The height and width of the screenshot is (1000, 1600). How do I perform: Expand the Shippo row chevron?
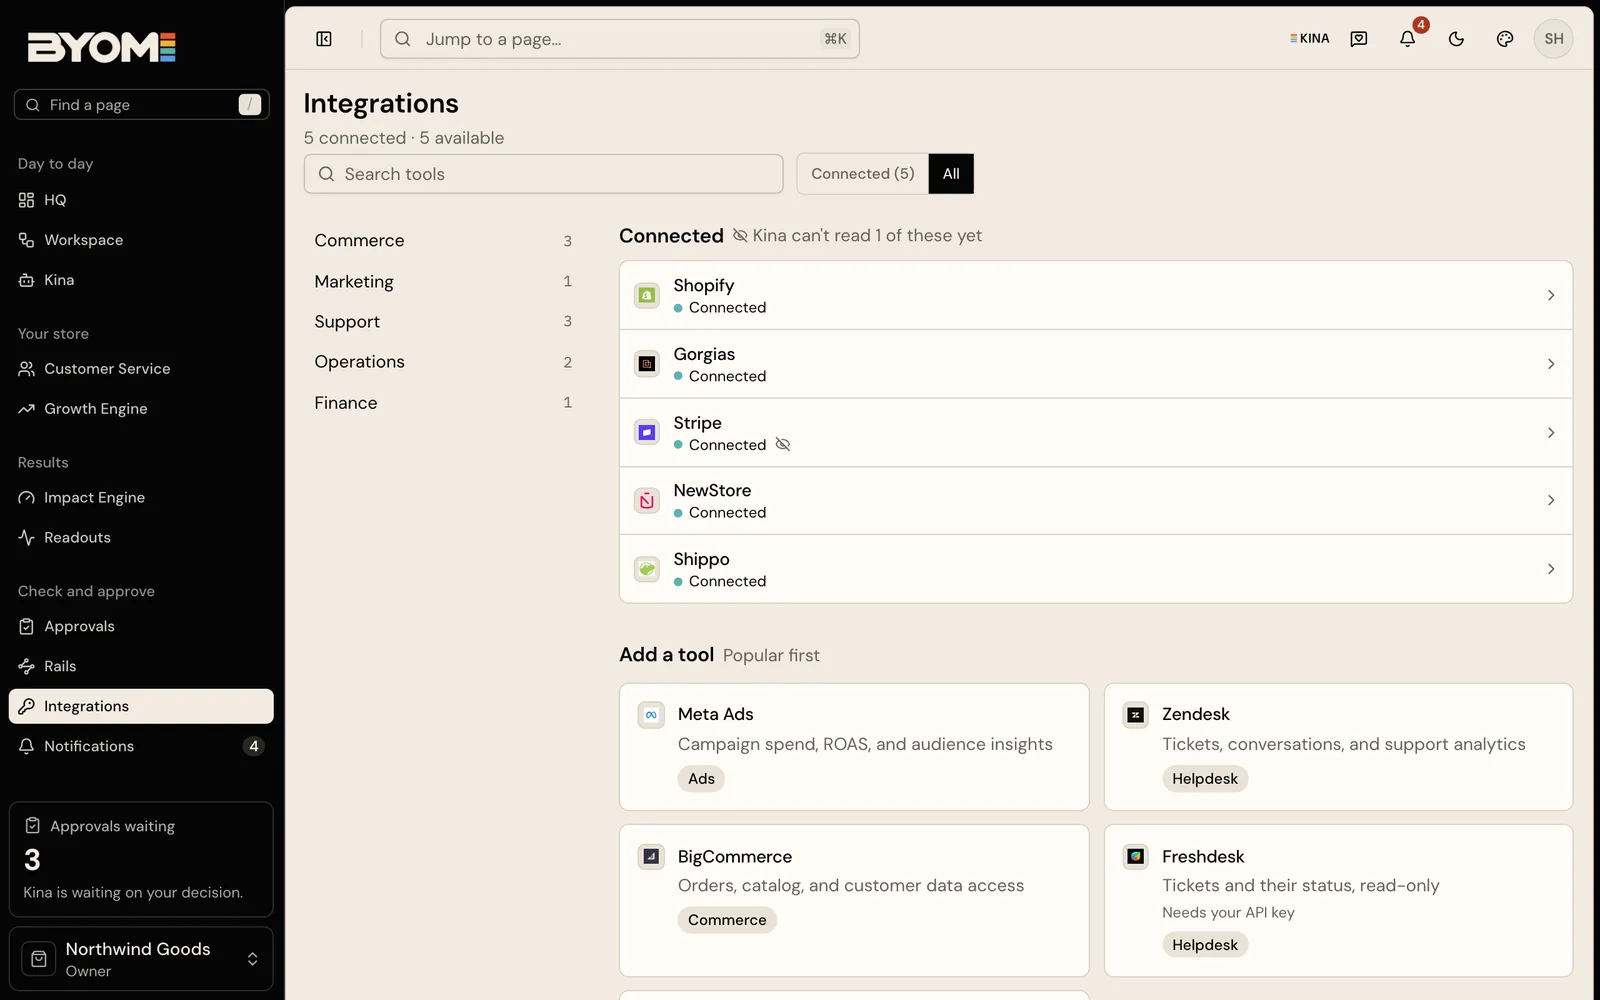tap(1551, 569)
